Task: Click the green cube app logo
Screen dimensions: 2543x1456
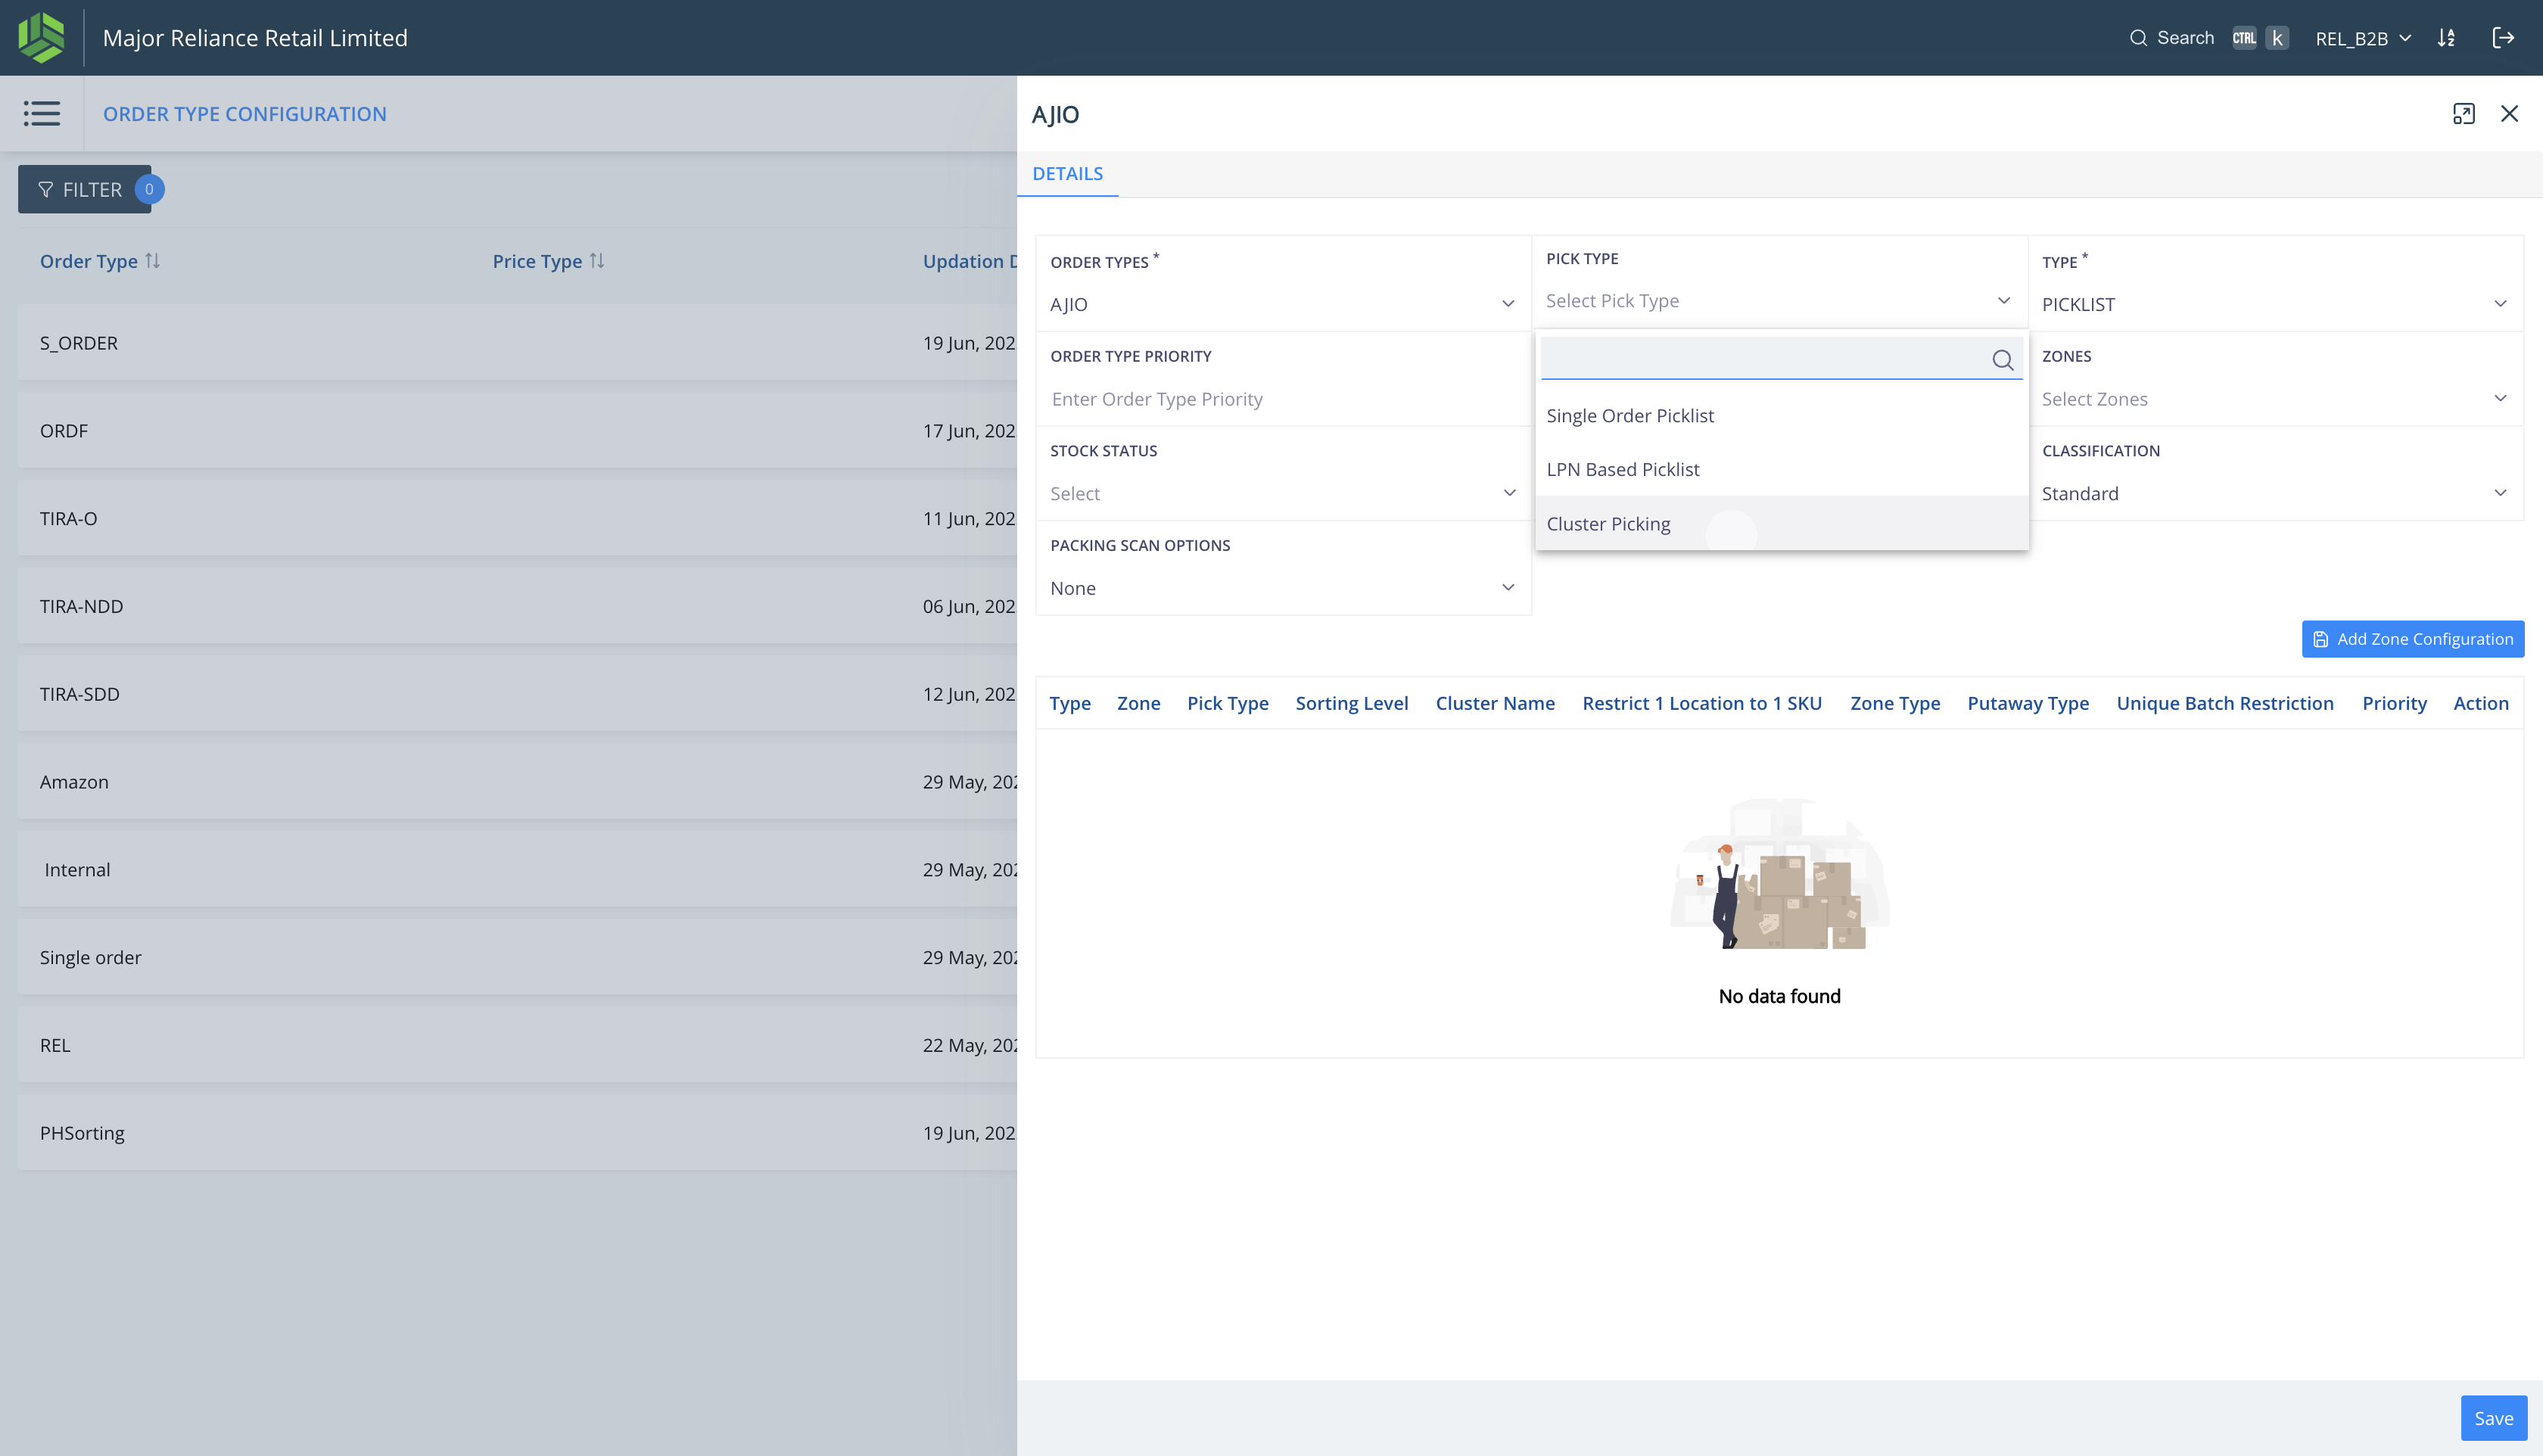Action: coord(41,38)
